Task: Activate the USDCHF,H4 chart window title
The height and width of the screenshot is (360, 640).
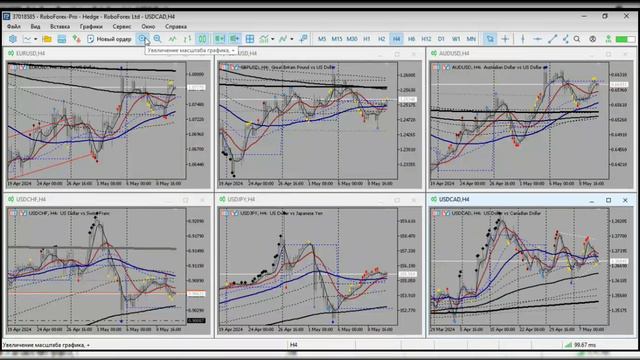Action: pyautogui.click(x=31, y=200)
